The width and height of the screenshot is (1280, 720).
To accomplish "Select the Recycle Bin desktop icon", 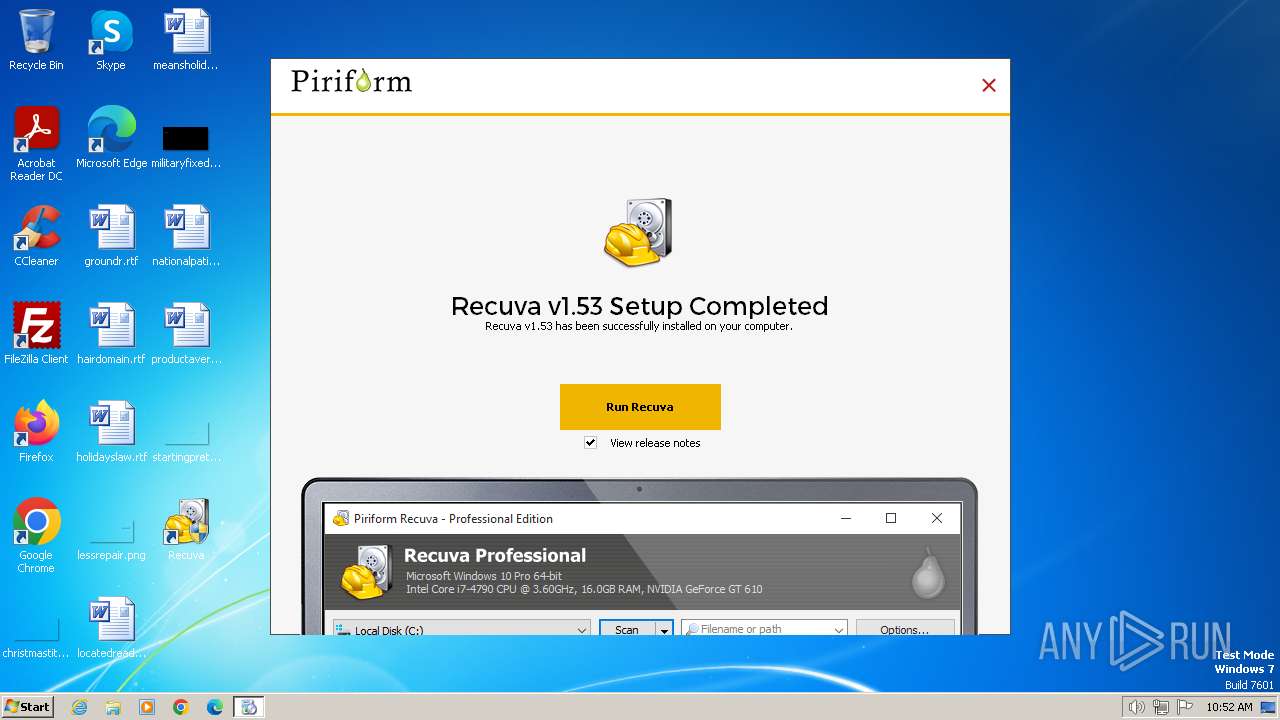I will click(36, 41).
